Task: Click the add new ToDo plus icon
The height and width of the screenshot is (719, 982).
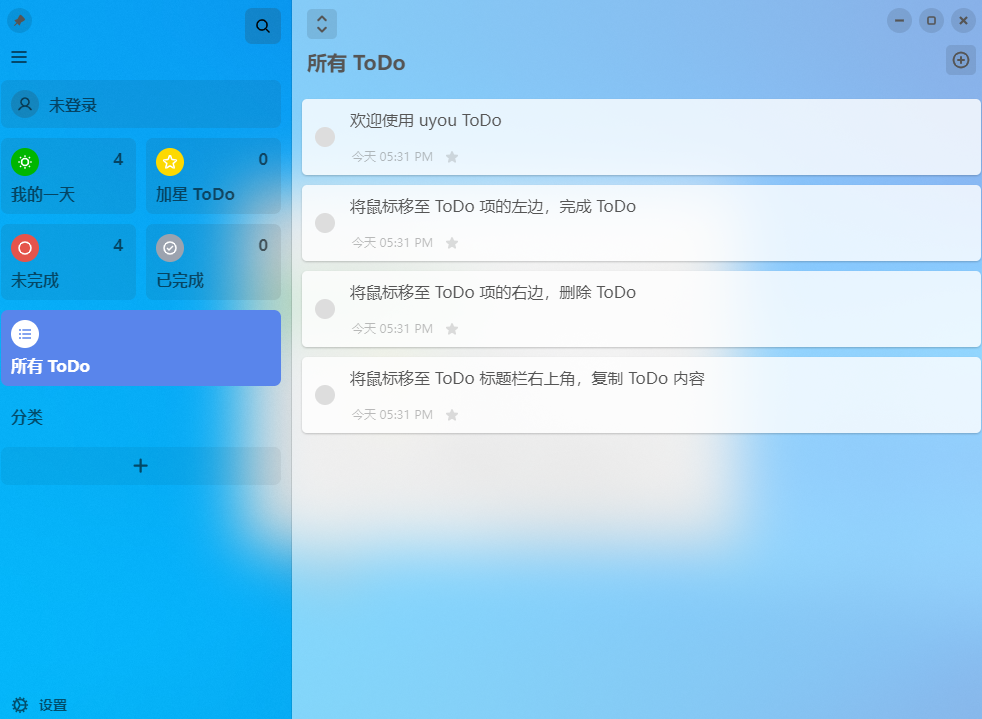Action: pyautogui.click(x=960, y=60)
